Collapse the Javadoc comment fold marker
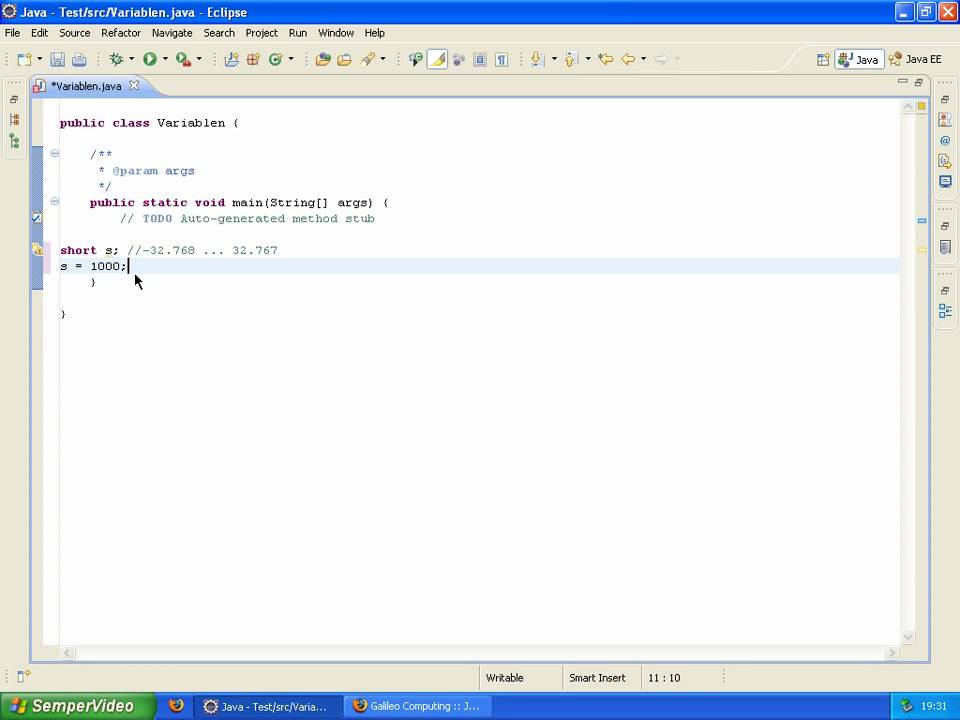 pyautogui.click(x=54, y=153)
